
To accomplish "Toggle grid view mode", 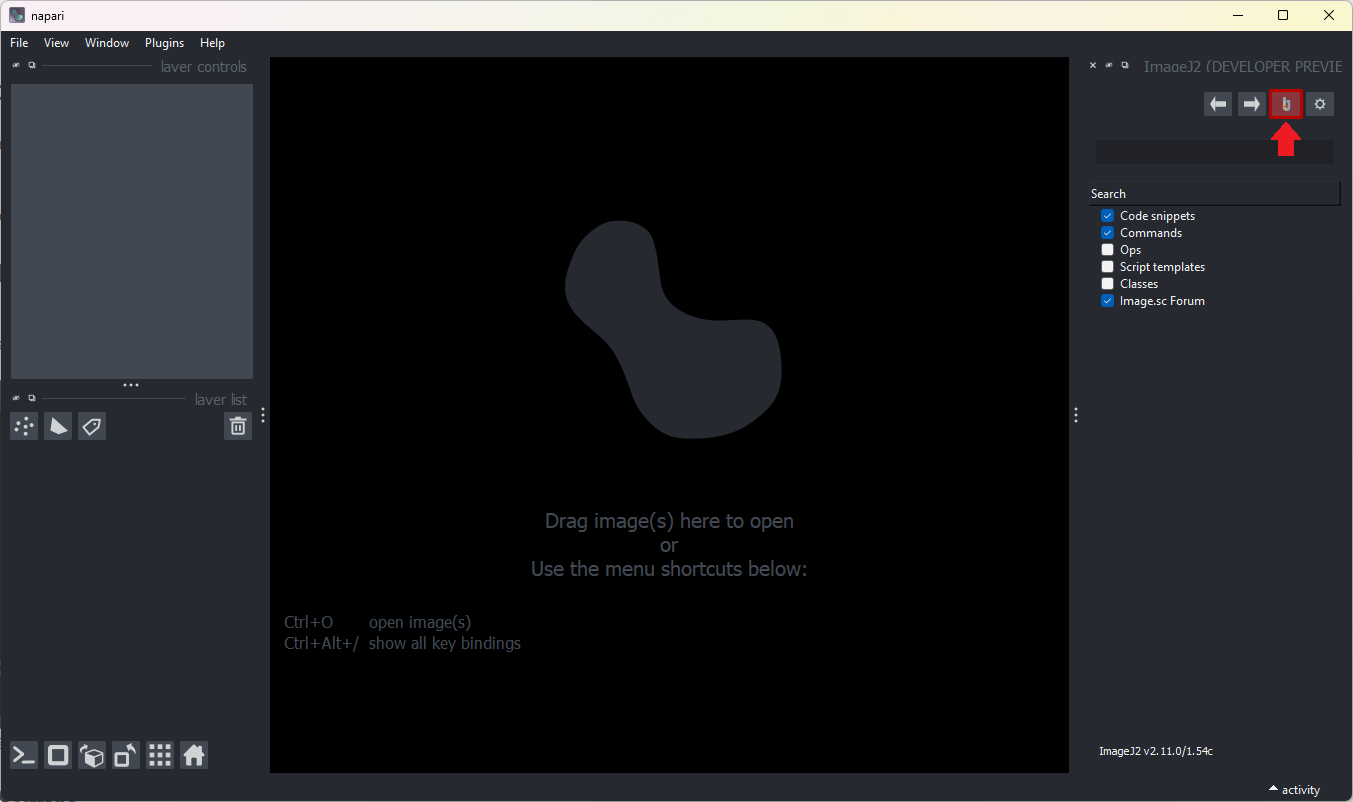I will tap(160, 755).
